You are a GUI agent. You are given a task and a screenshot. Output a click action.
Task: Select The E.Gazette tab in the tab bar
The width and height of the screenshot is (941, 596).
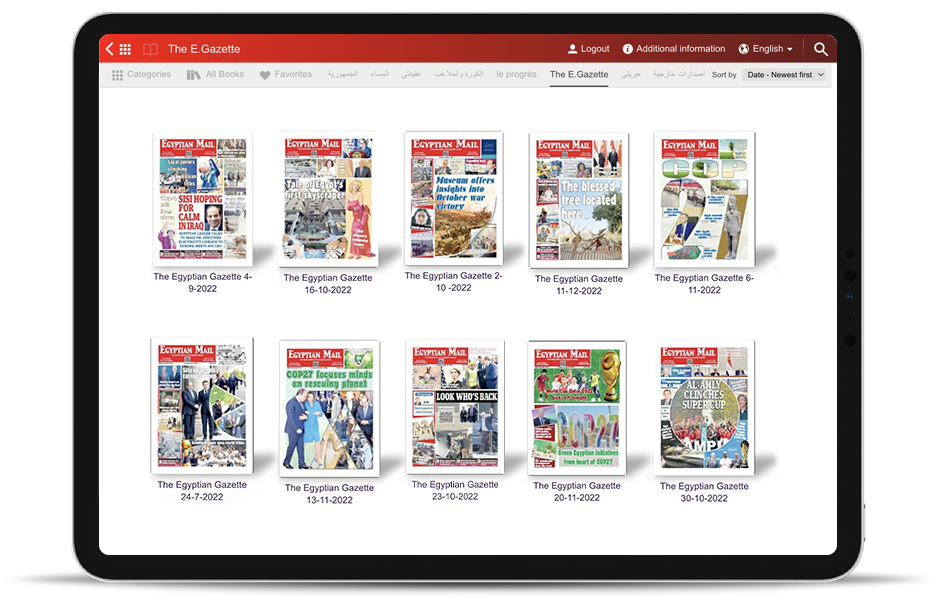pyautogui.click(x=579, y=74)
